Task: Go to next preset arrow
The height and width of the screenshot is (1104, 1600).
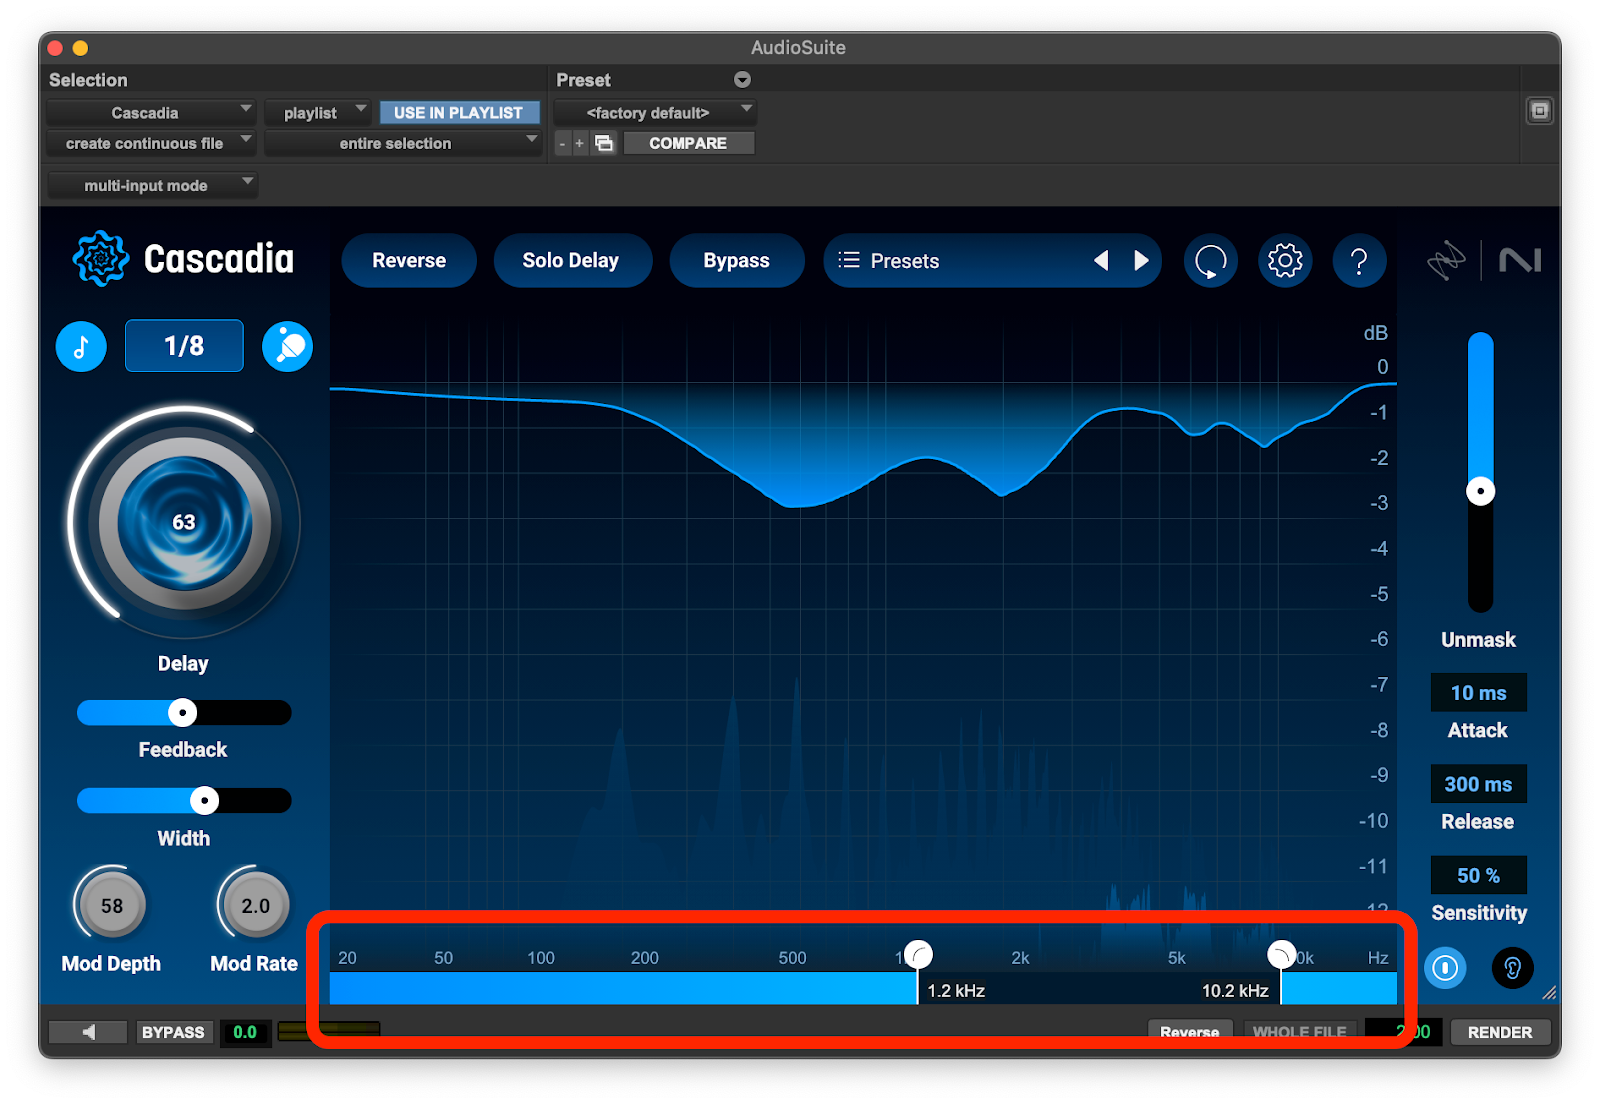Action: [1141, 261]
